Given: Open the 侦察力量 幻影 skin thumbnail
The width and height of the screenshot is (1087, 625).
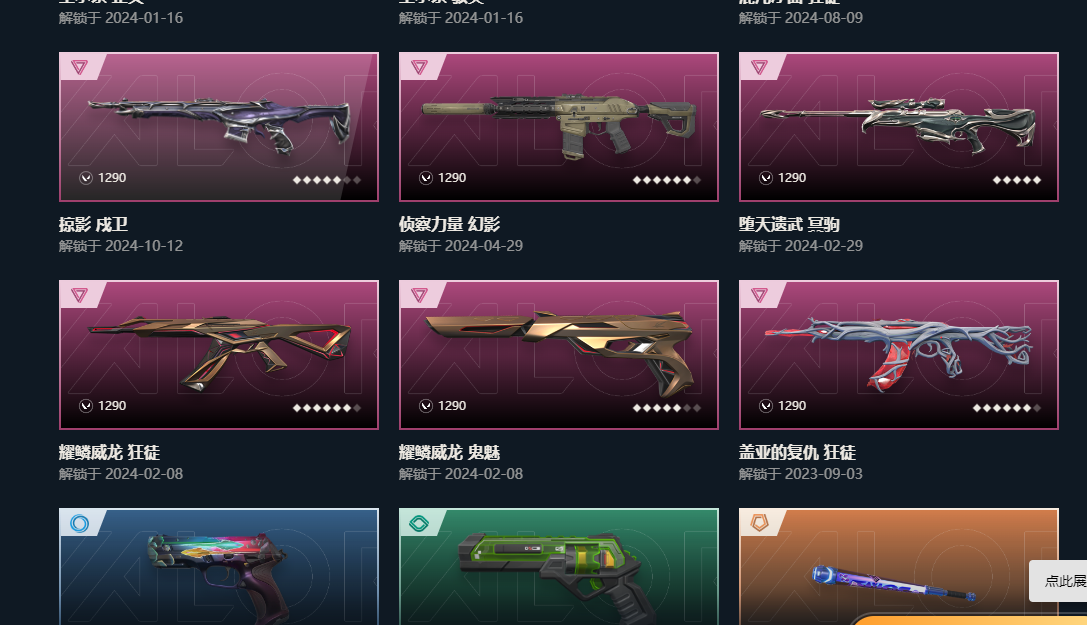Looking at the screenshot, I should point(559,127).
